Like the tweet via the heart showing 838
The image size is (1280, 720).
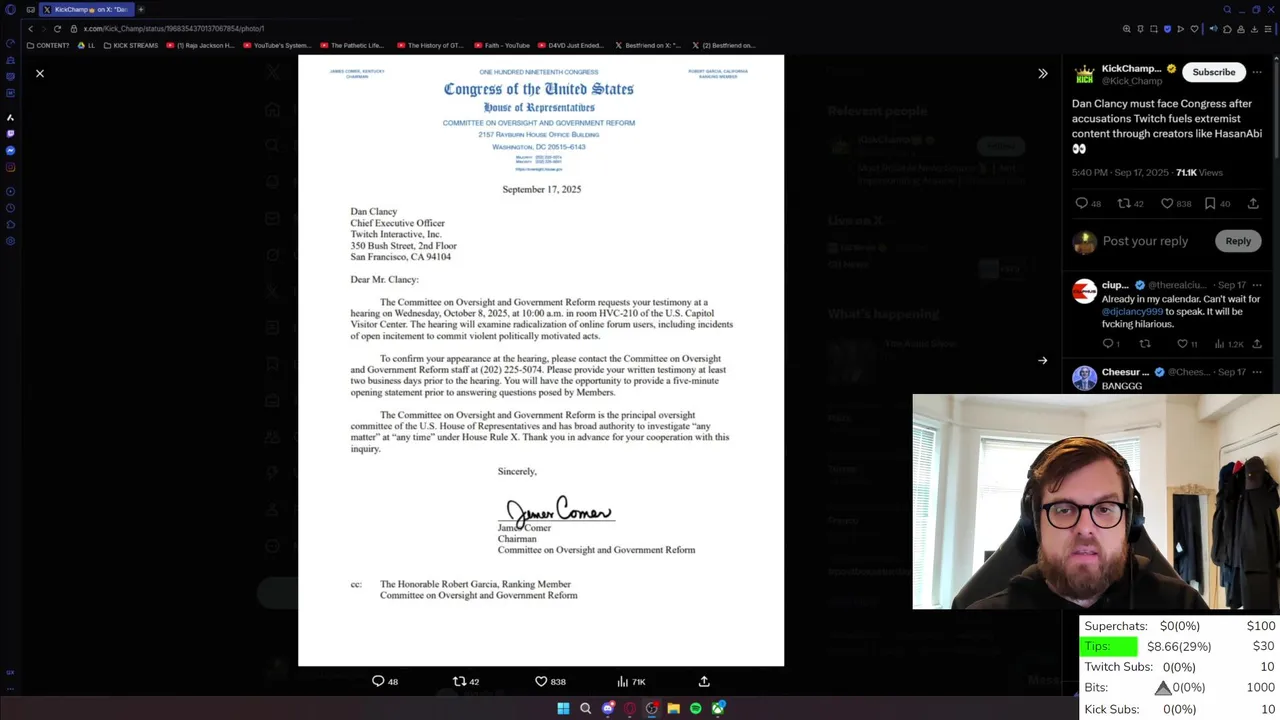pos(1166,203)
